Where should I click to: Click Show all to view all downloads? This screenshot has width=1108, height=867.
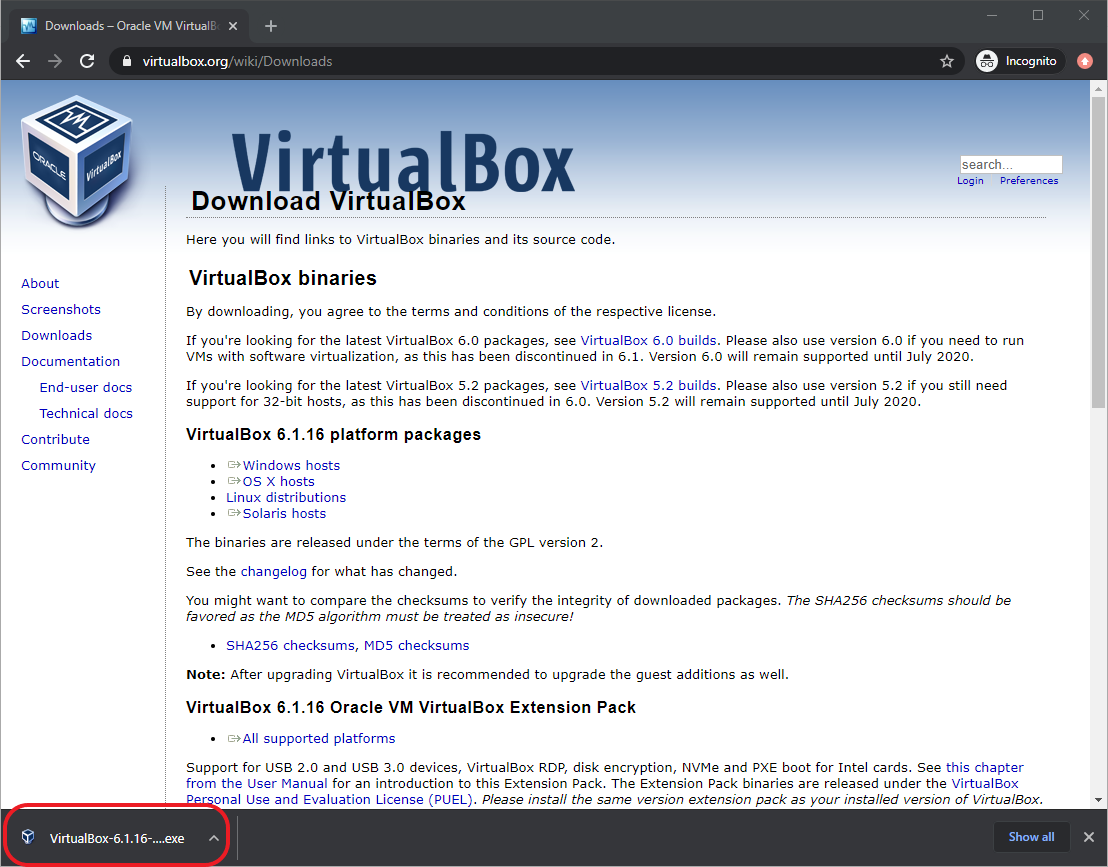pyautogui.click(x=1031, y=837)
